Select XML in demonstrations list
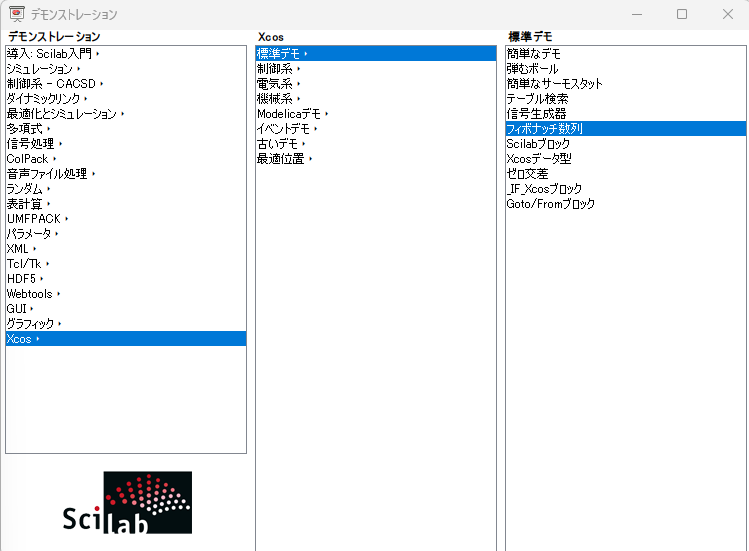Screen dimensions: 749x551 [126, 249]
